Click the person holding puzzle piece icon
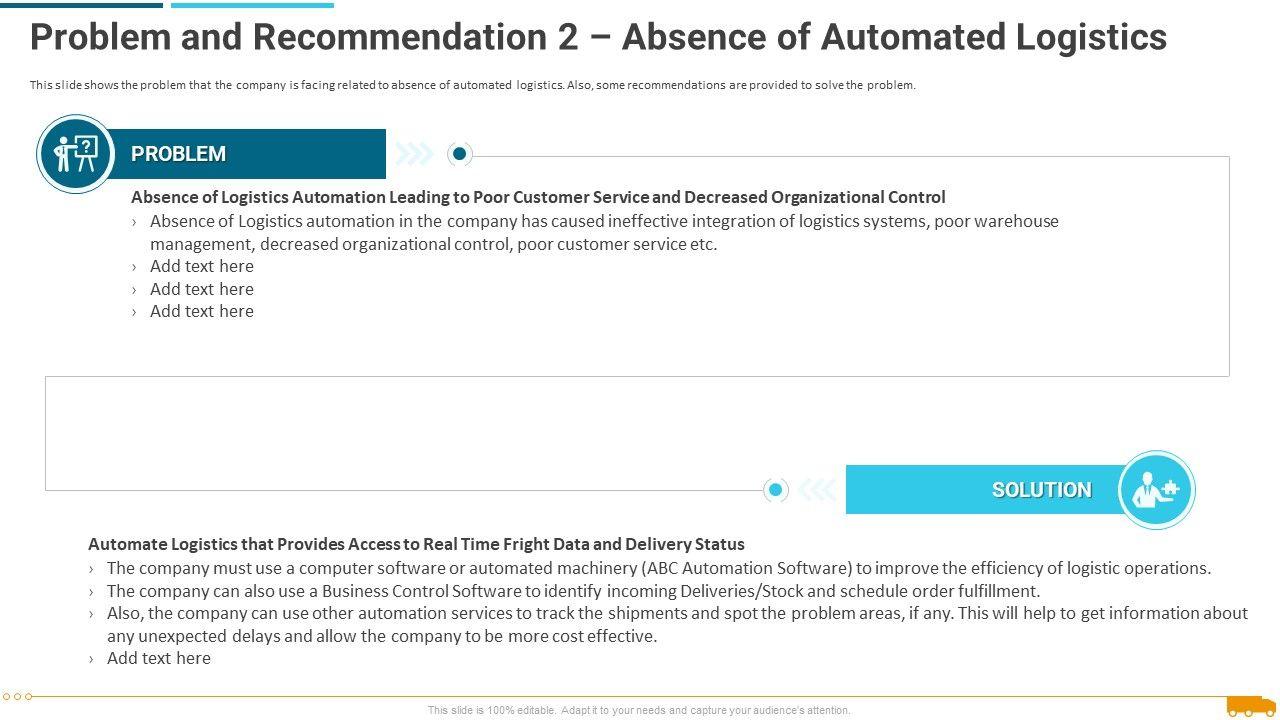The image size is (1280, 720). click(1156, 490)
